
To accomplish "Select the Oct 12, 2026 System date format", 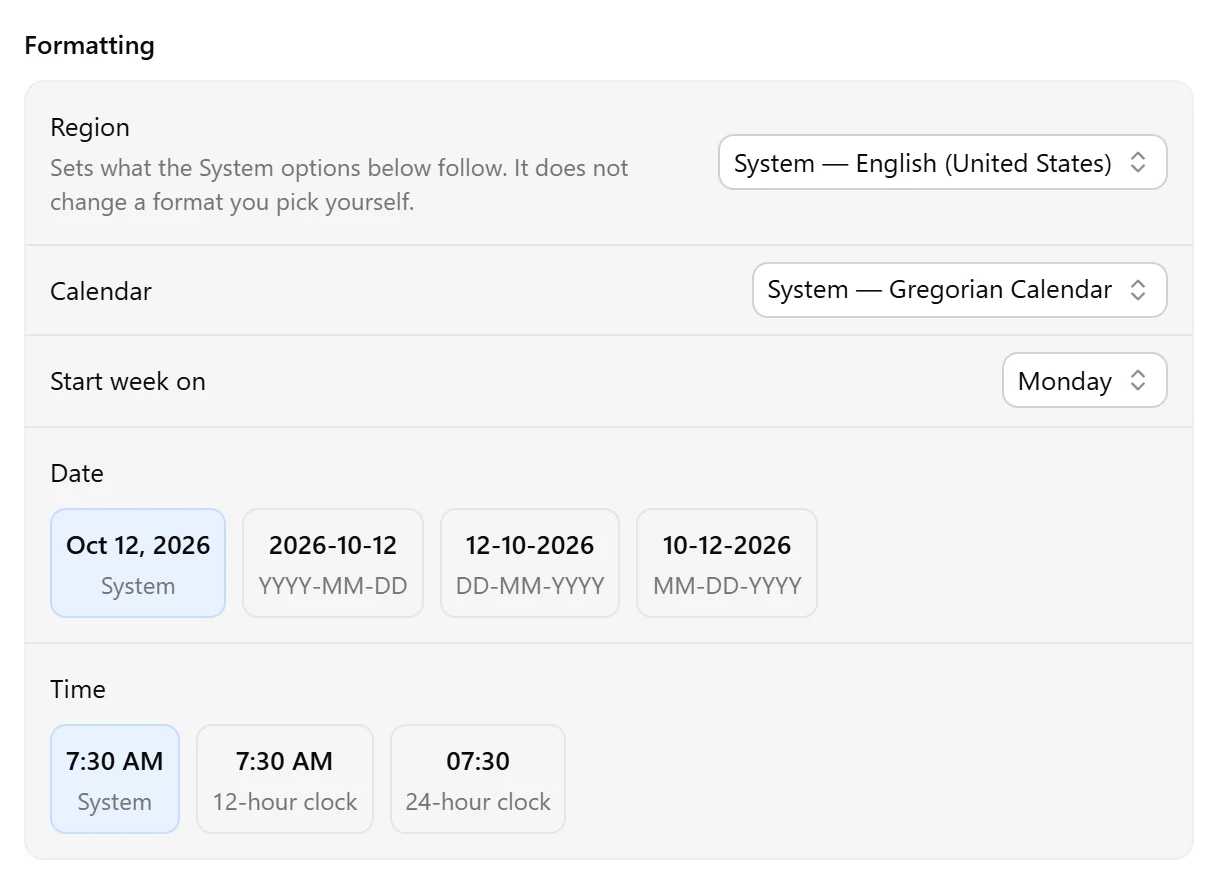I will (x=138, y=563).
